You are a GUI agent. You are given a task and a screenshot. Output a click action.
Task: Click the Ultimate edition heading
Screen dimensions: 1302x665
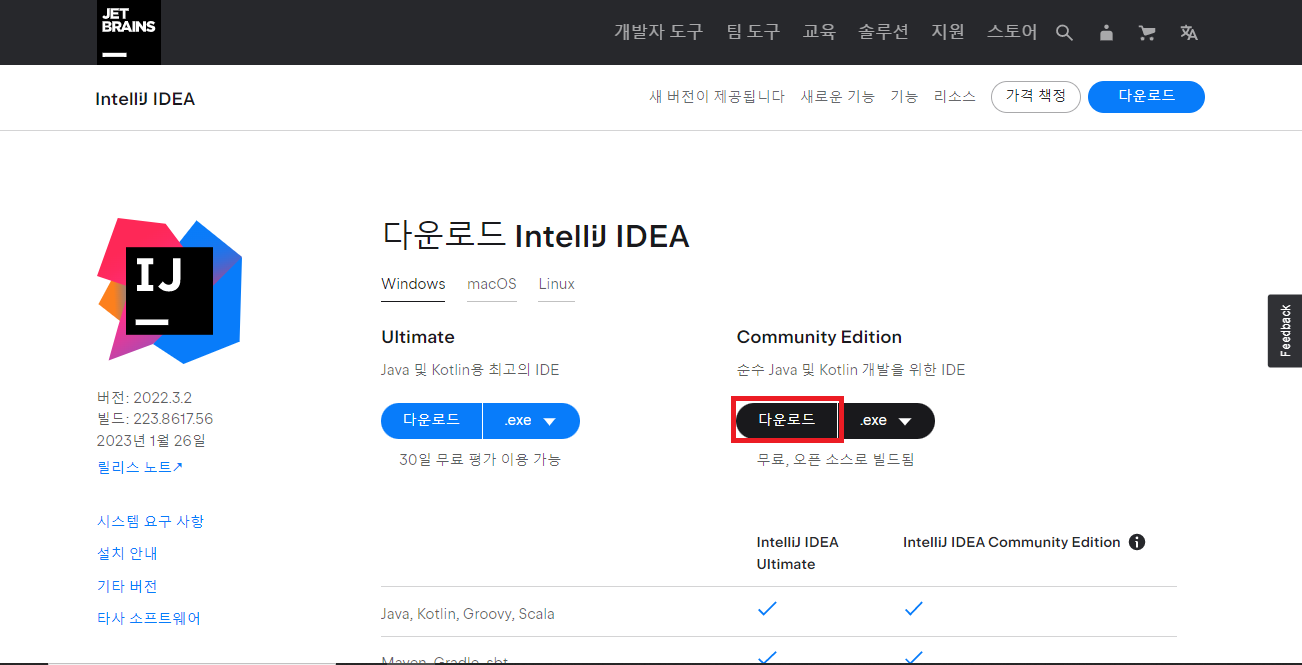coord(418,337)
